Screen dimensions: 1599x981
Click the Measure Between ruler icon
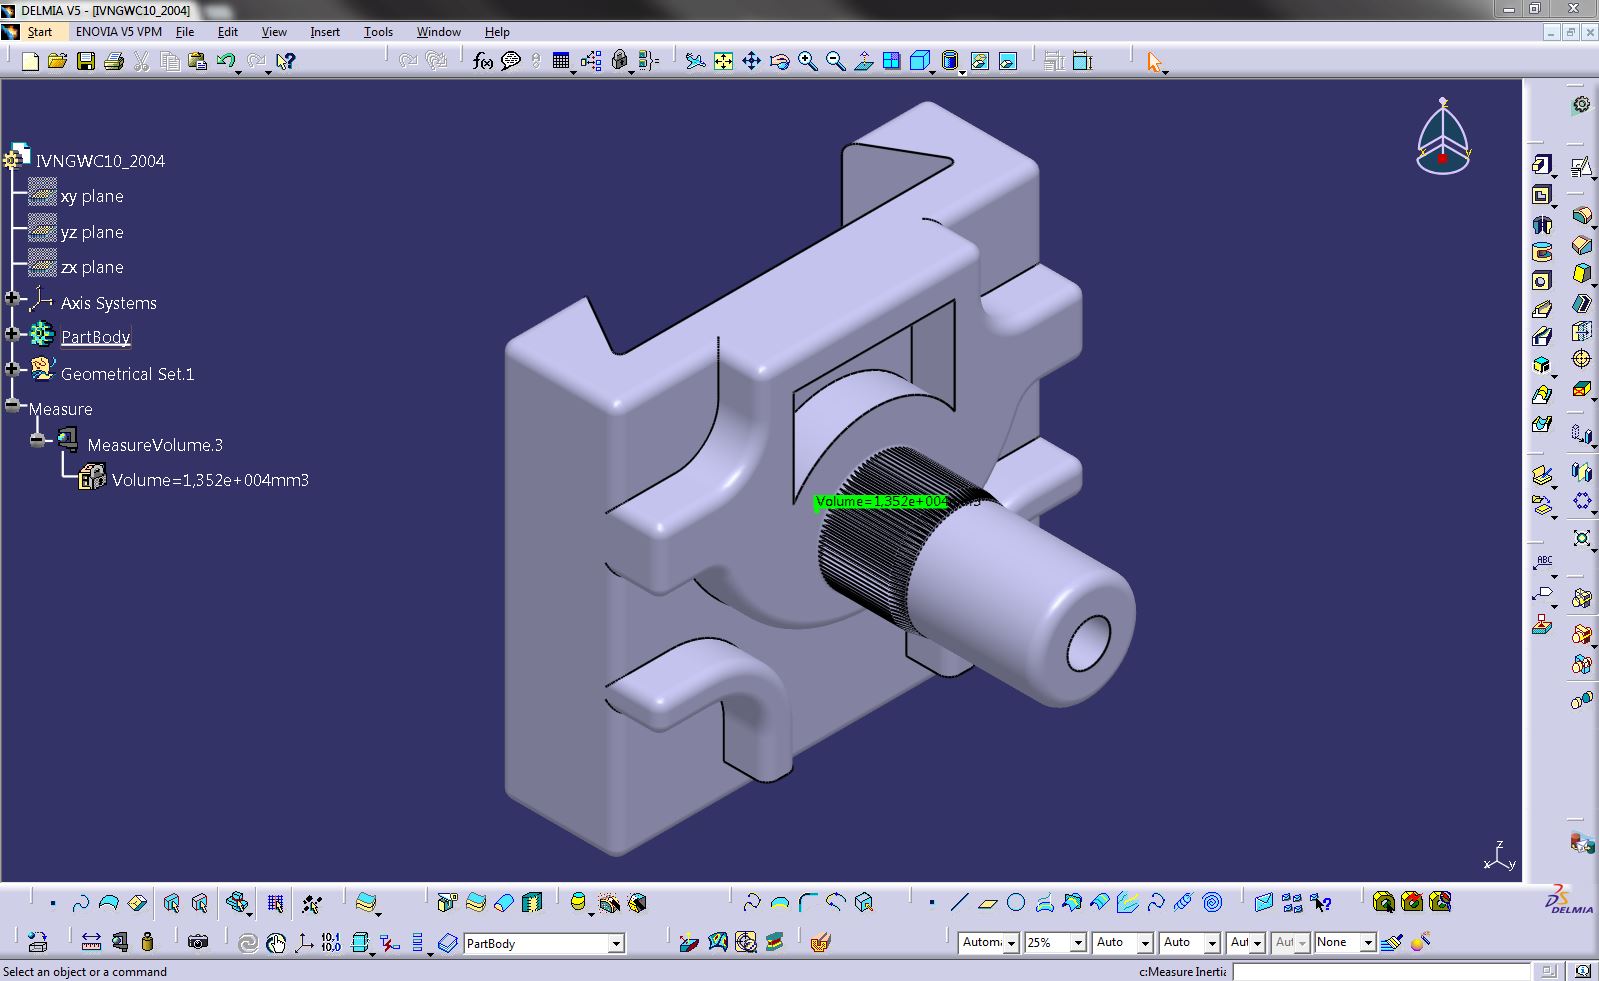[x=91, y=942]
